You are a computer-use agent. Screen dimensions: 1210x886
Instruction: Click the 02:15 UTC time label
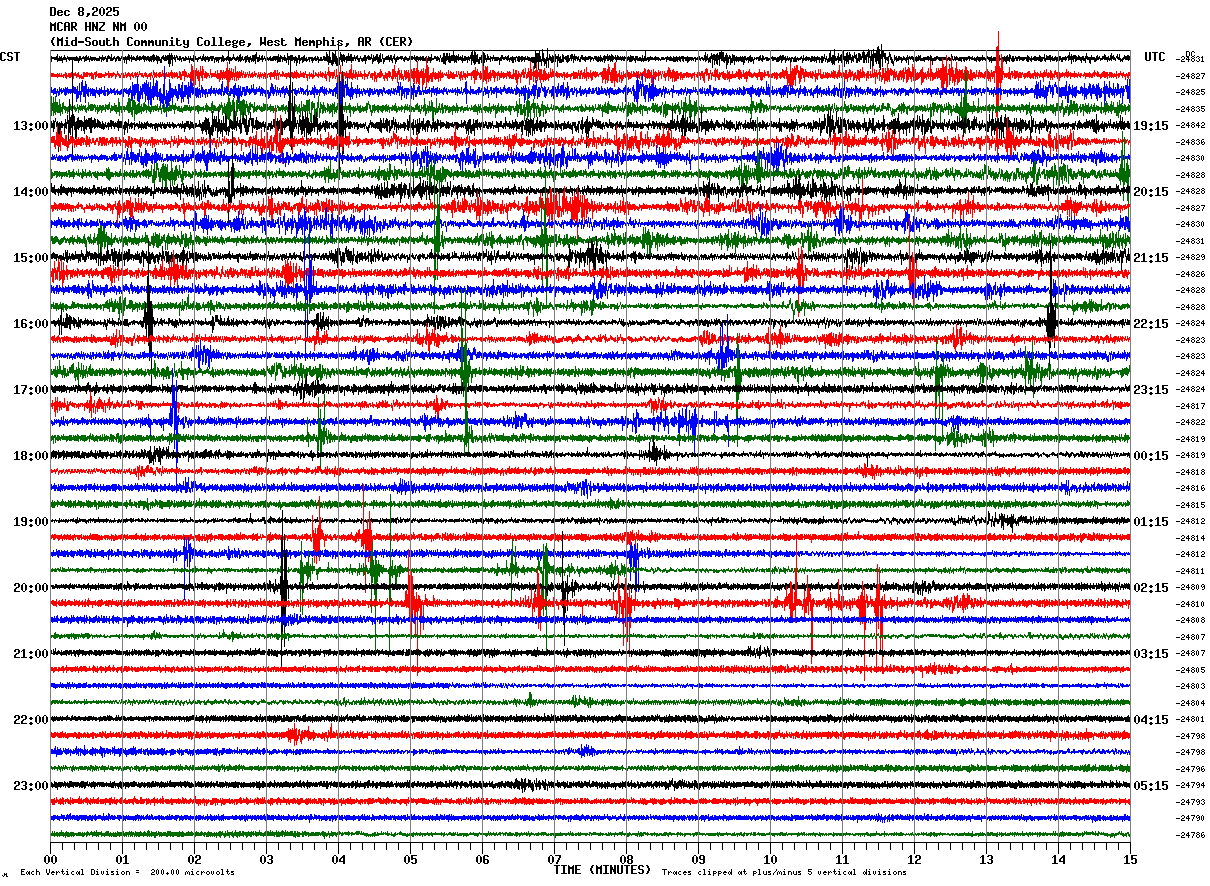1151,587
